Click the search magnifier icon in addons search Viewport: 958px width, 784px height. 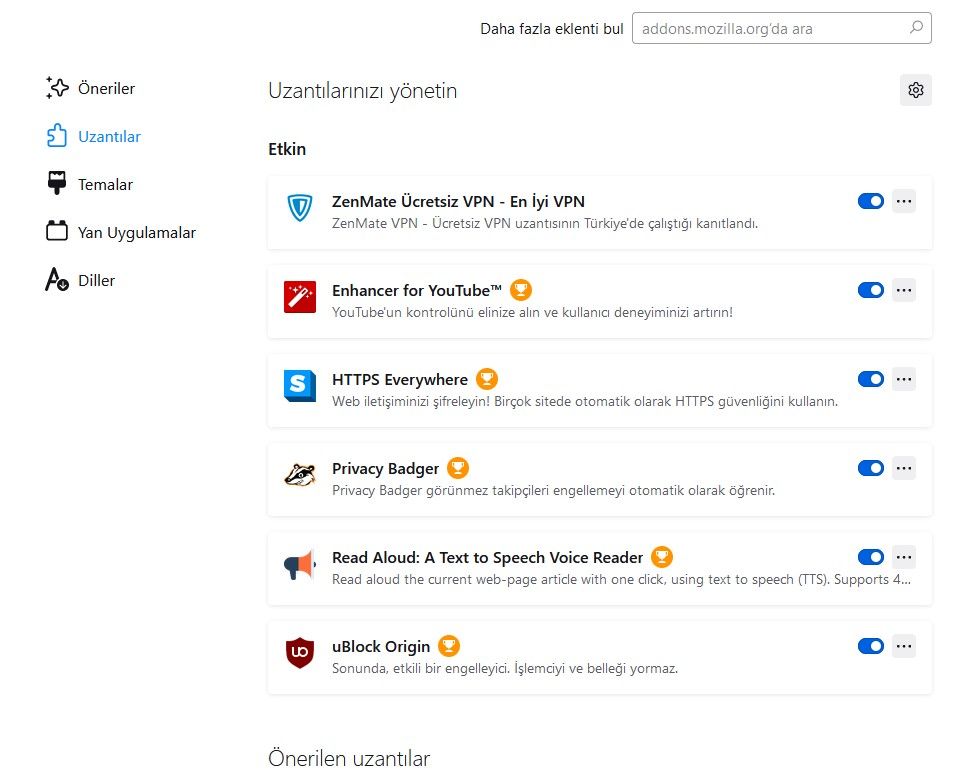pyautogui.click(x=916, y=28)
